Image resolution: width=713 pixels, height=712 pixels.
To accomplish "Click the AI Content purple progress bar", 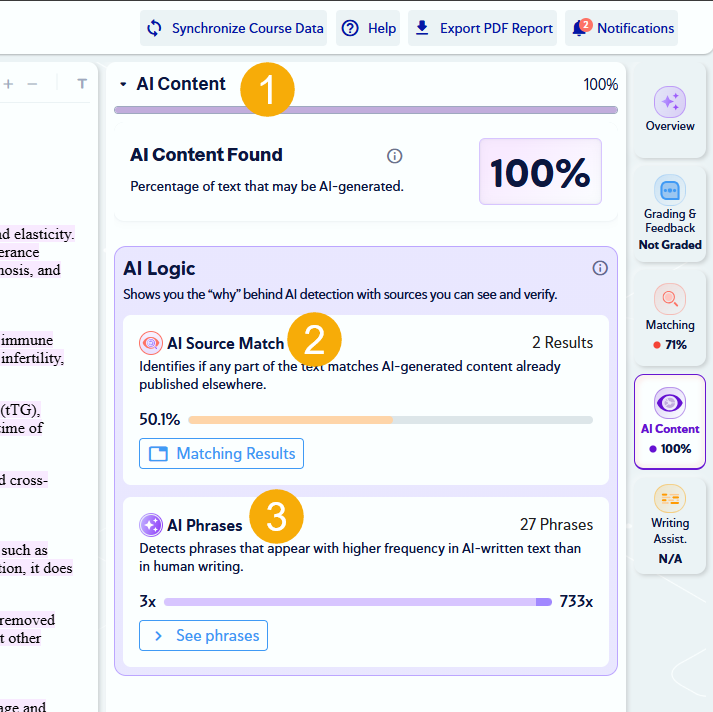I will pos(366,110).
